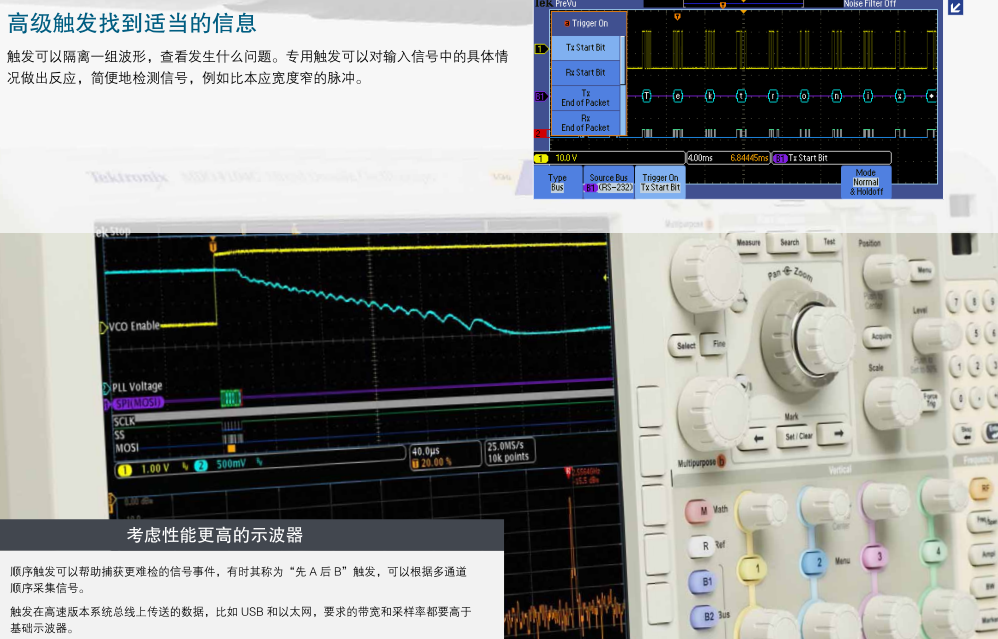Click the bottom Trigger On Tx Start Bit button
Screen dimensions: 998x639
[x=660, y=183]
